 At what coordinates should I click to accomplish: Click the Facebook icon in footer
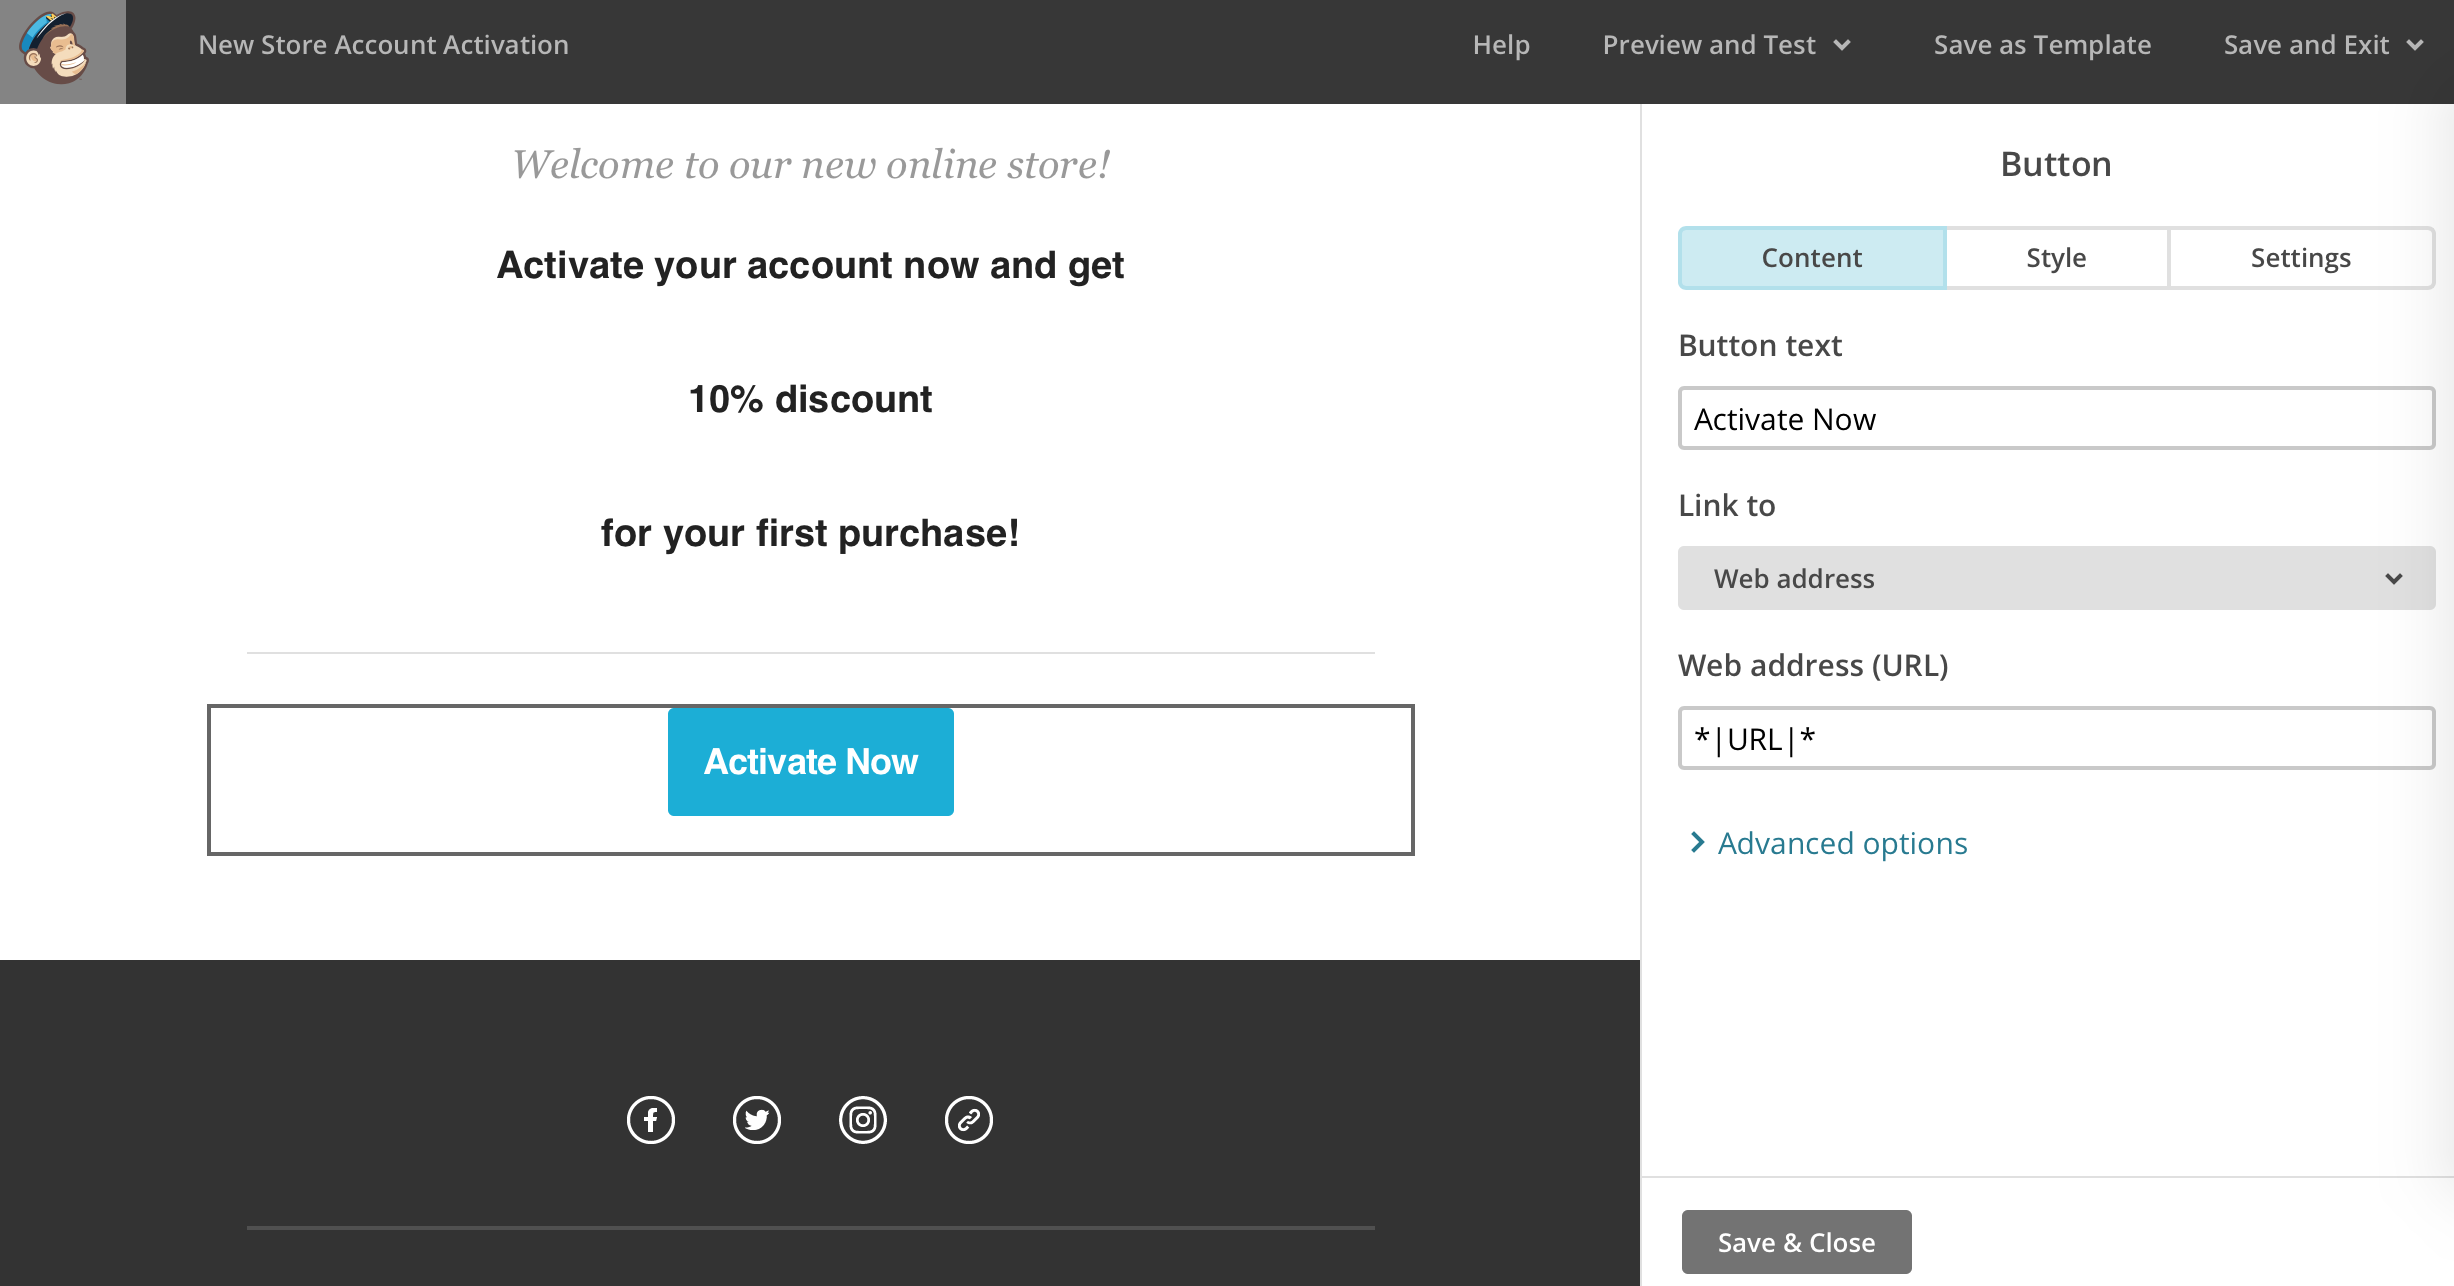pos(651,1120)
